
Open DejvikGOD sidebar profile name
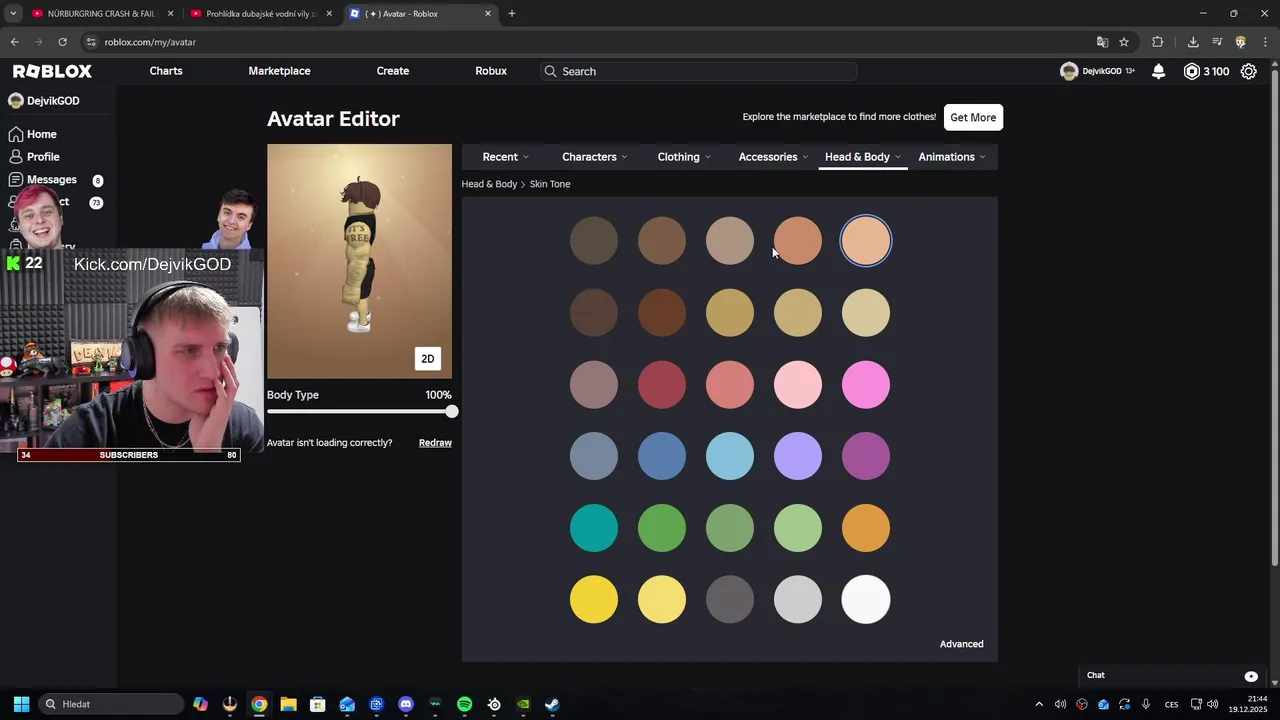pyautogui.click(x=53, y=101)
